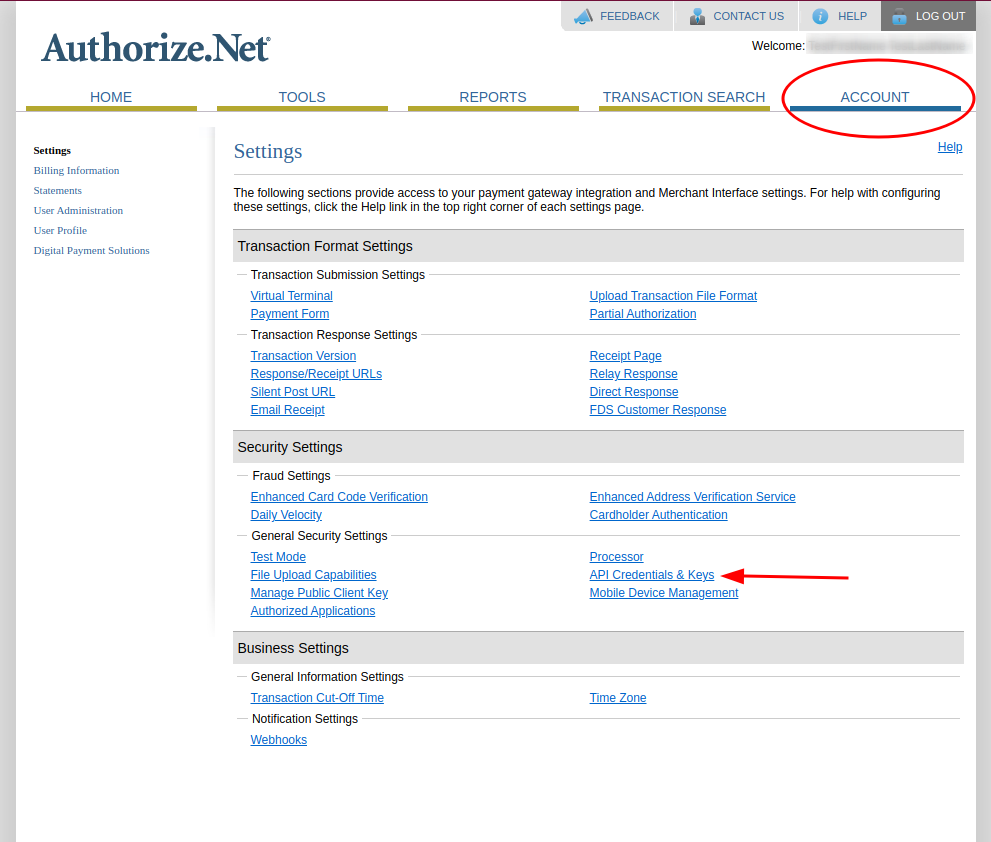This screenshot has height=842, width=991.
Task: Open Upload Transaction File Format link
Action: point(673,296)
